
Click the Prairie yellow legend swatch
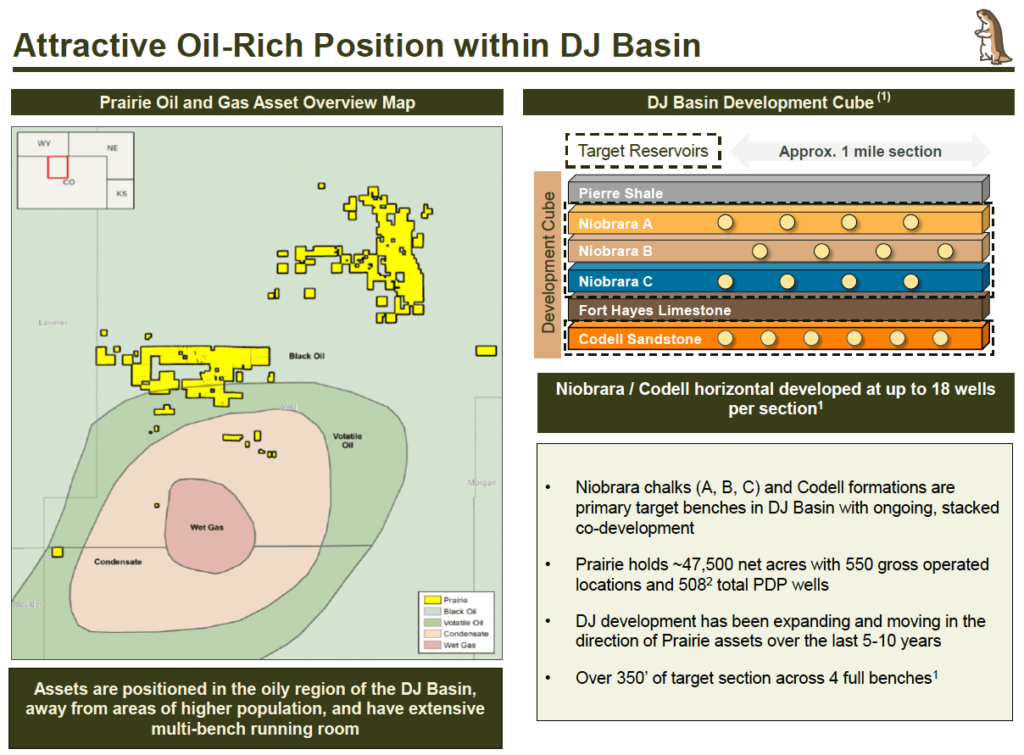pyautogui.click(x=432, y=600)
